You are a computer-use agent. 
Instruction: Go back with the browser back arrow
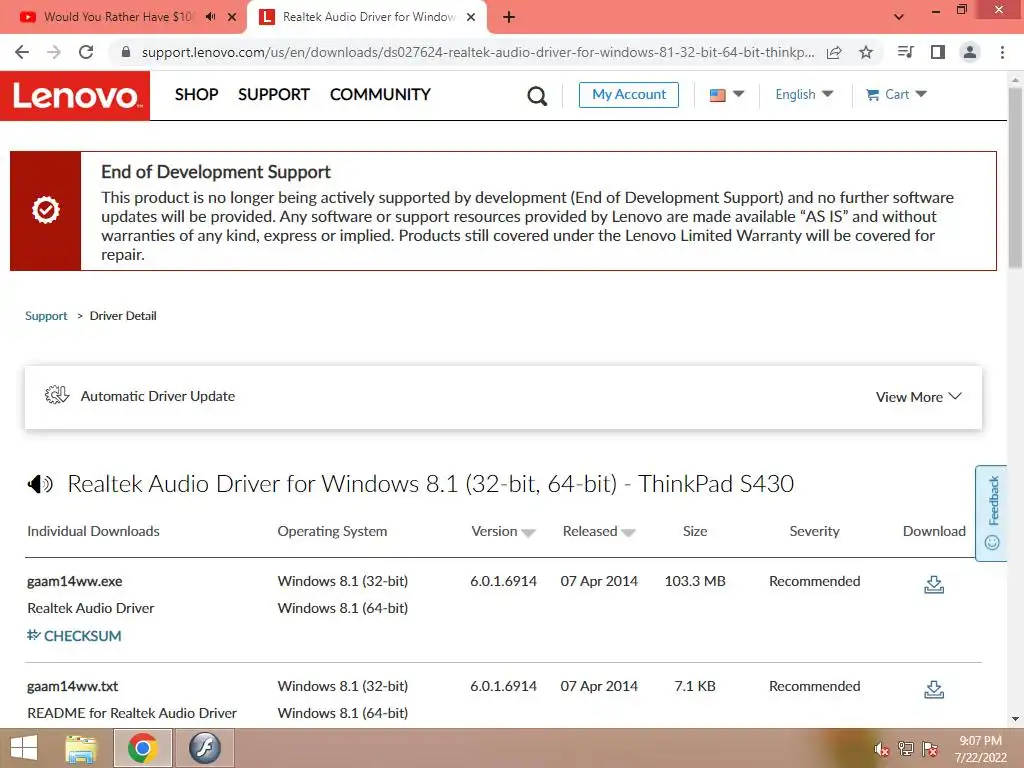point(22,52)
